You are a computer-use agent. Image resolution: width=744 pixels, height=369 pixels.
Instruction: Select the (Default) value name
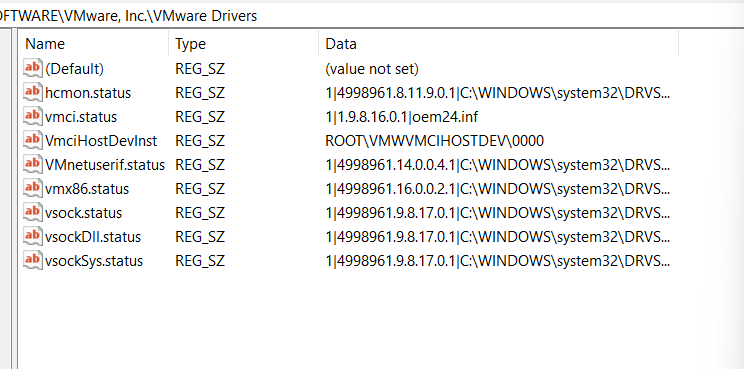click(74, 69)
